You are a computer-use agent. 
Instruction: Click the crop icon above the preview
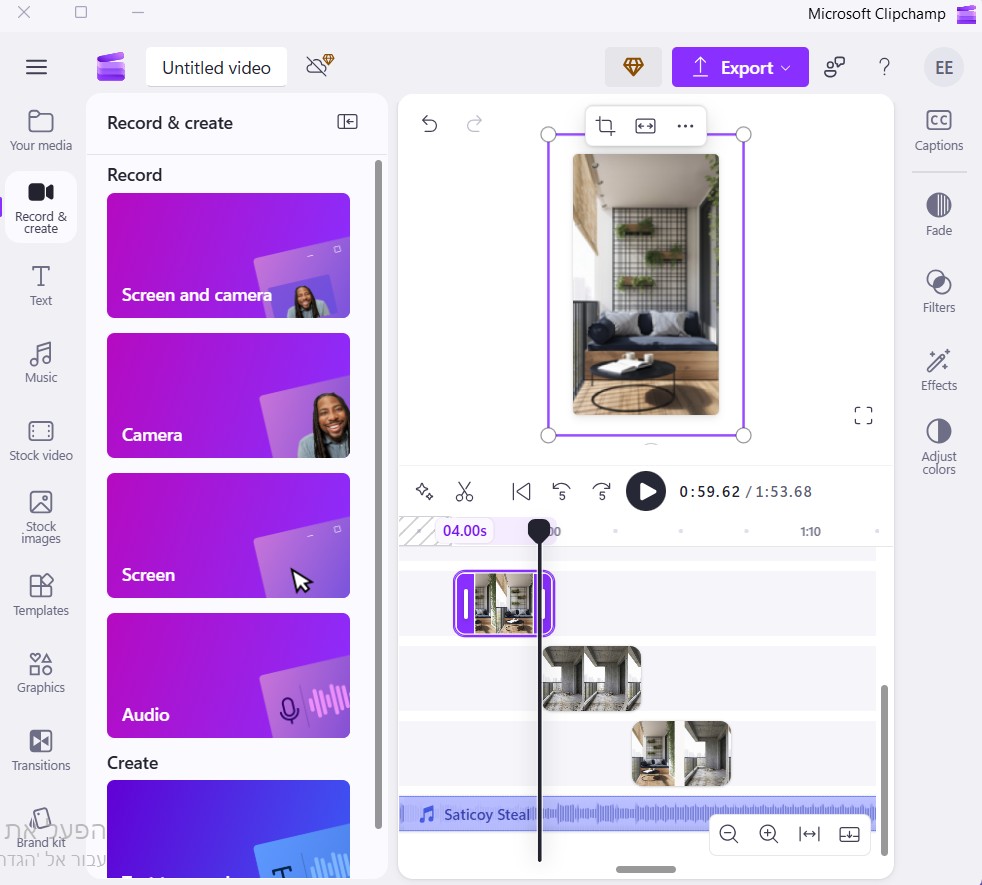pyautogui.click(x=605, y=126)
